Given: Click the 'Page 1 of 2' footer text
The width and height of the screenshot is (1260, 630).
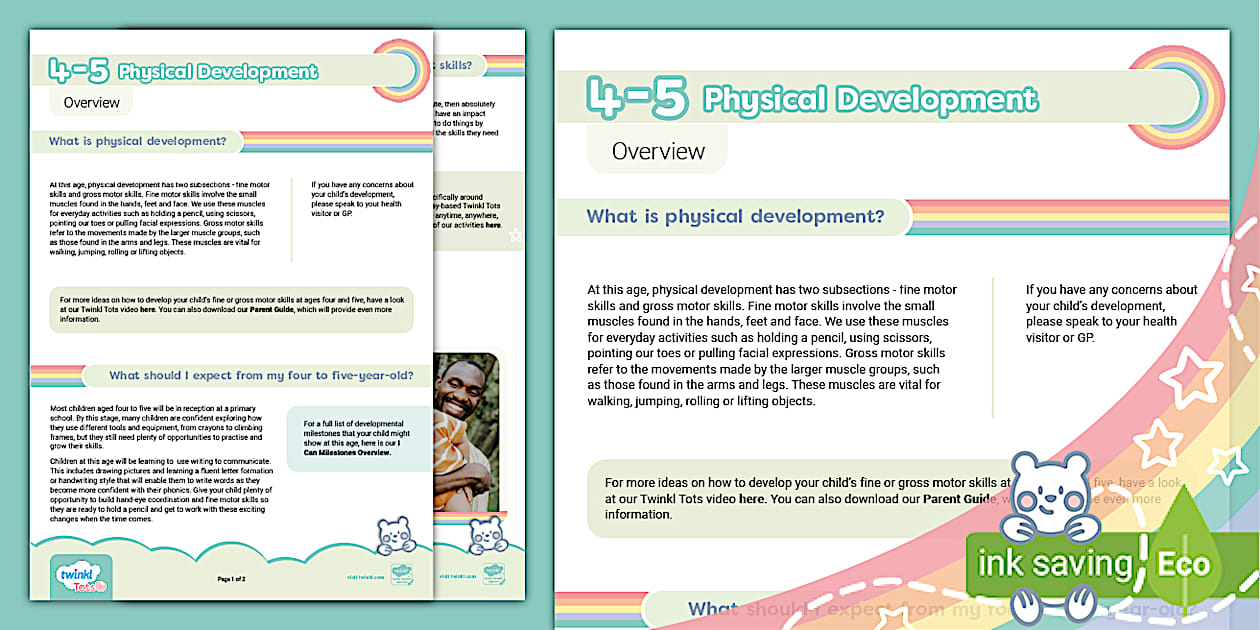Looking at the screenshot, I should [231, 578].
